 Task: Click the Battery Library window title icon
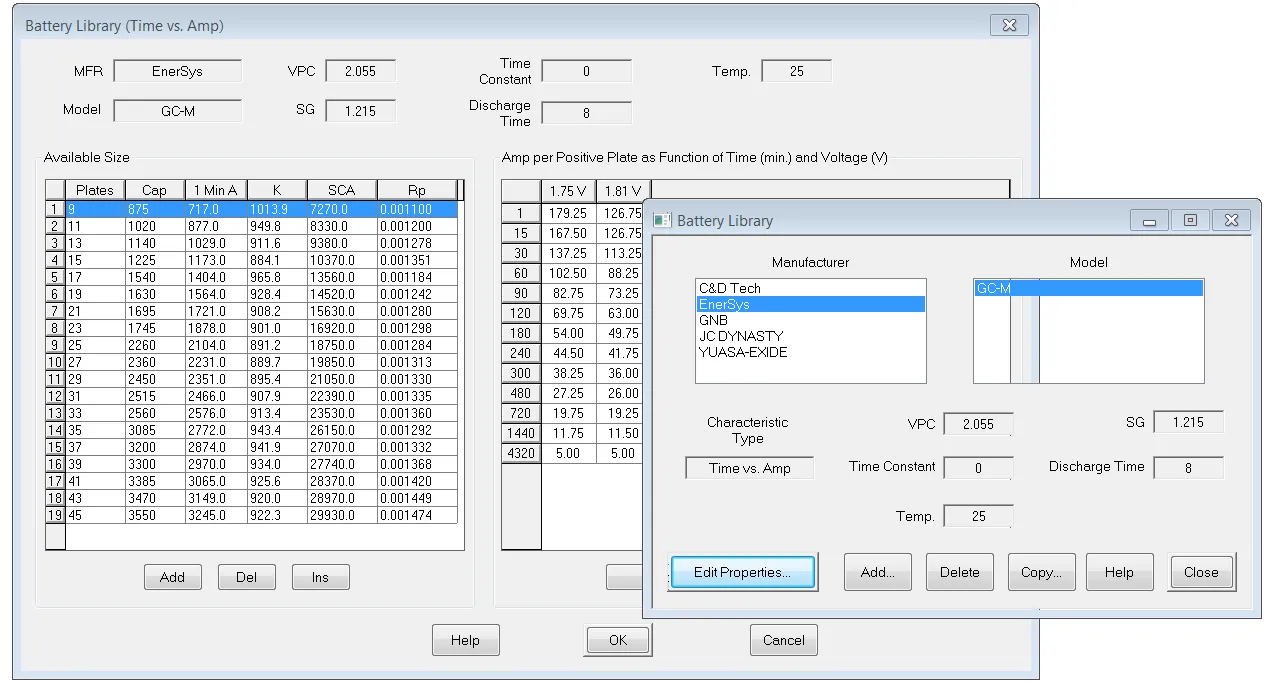662,220
